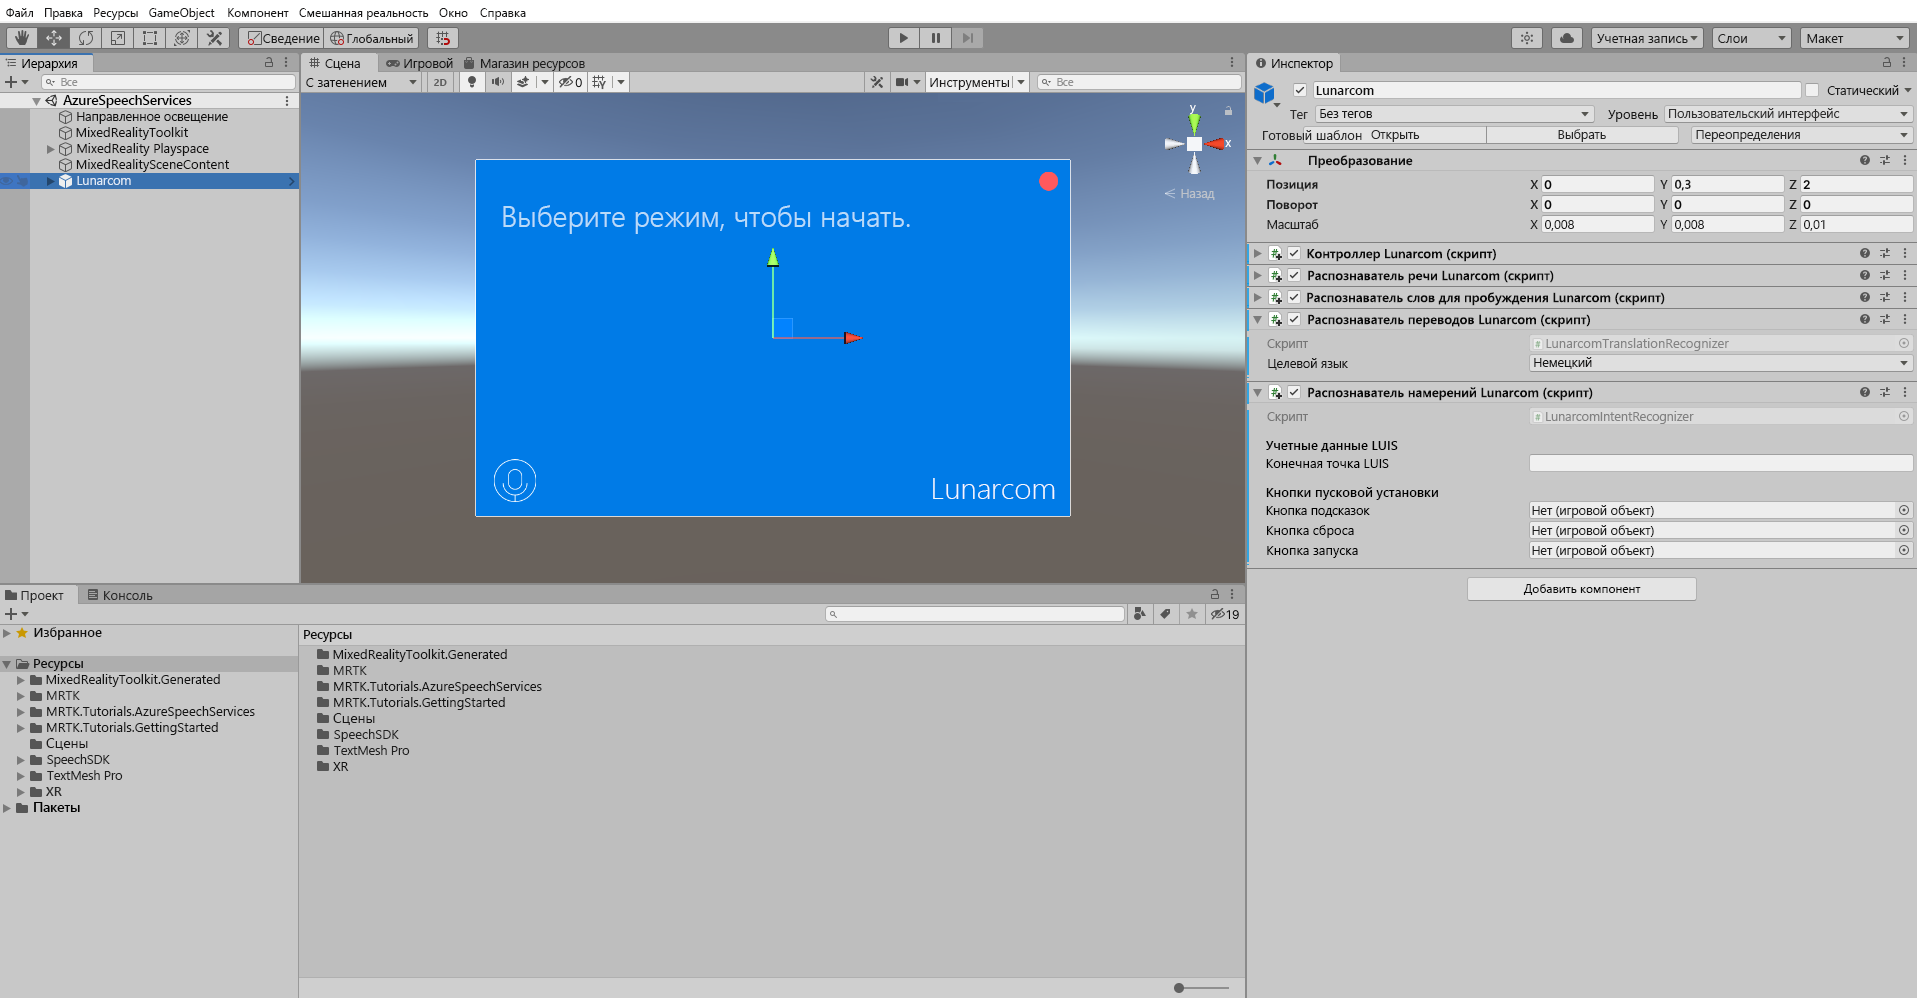This screenshot has width=1917, height=998.
Task: Open Целевой язык dropdown (Немецкий)
Action: click(x=1720, y=363)
